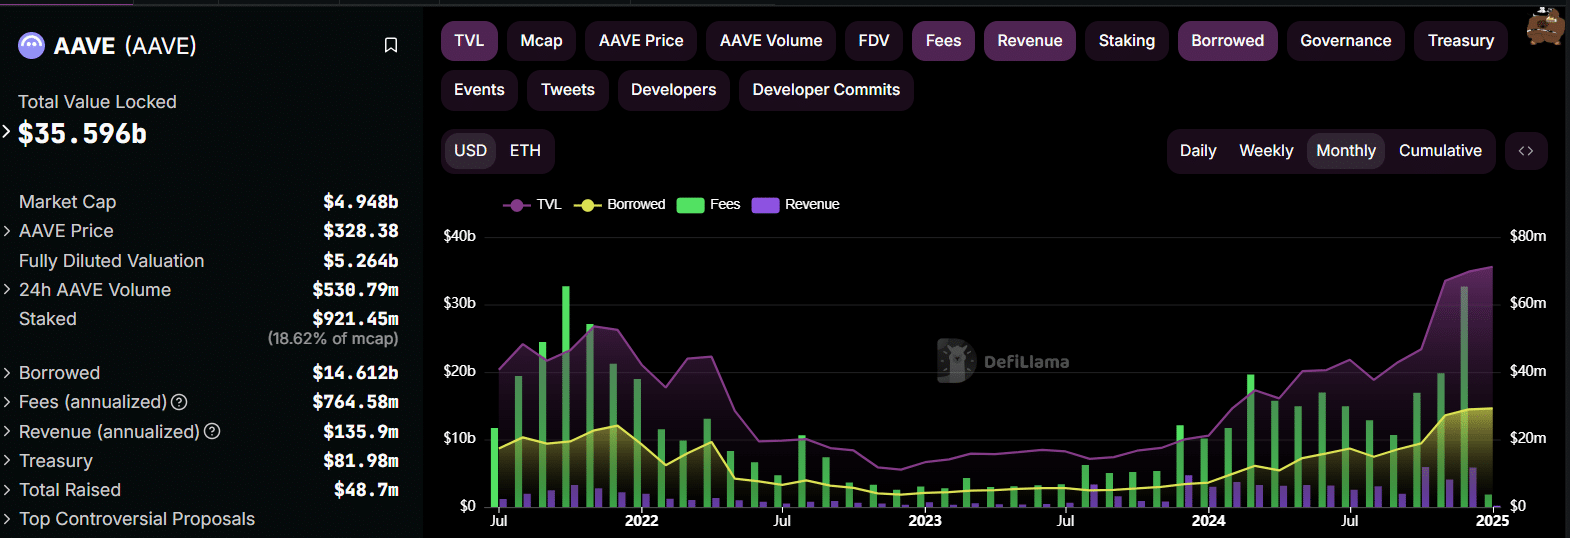Click the info icon beside Revenue (annualized)
The width and height of the screenshot is (1570, 538).
click(x=212, y=431)
